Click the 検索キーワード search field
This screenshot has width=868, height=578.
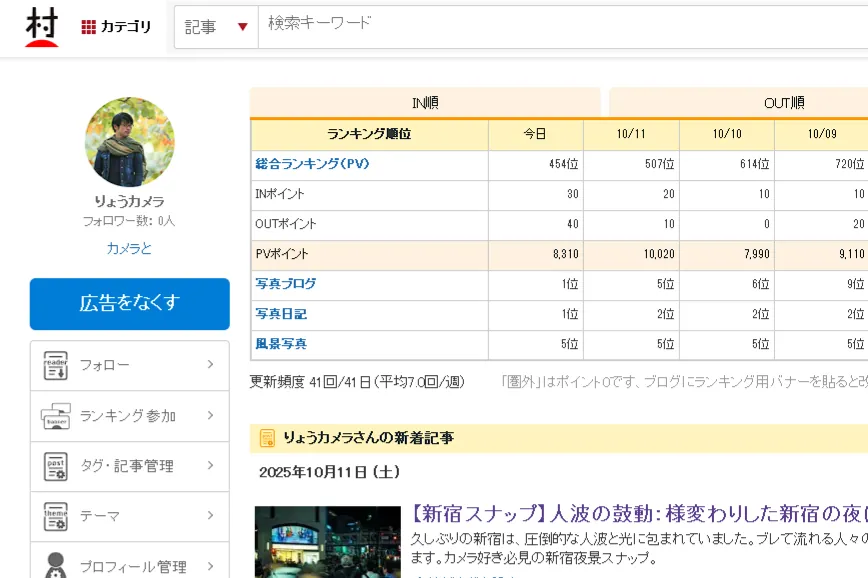point(400,27)
